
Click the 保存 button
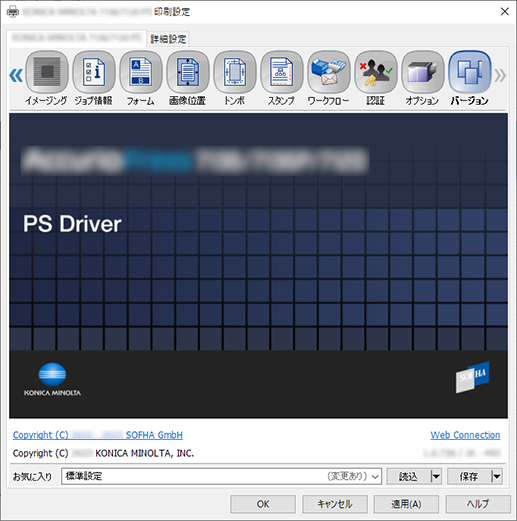tap(469, 476)
